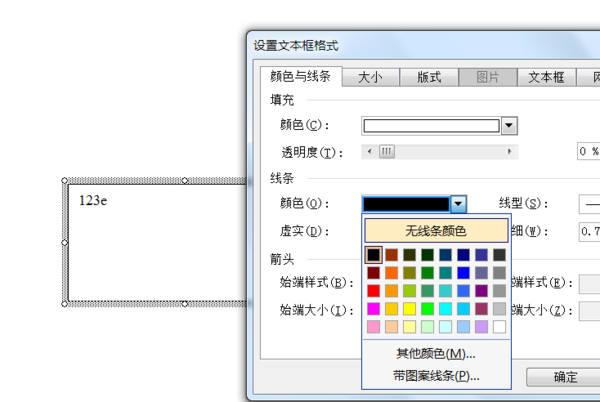600x402 pixels.
Task: Click the 123e text inside the text box
Action: tap(93, 200)
